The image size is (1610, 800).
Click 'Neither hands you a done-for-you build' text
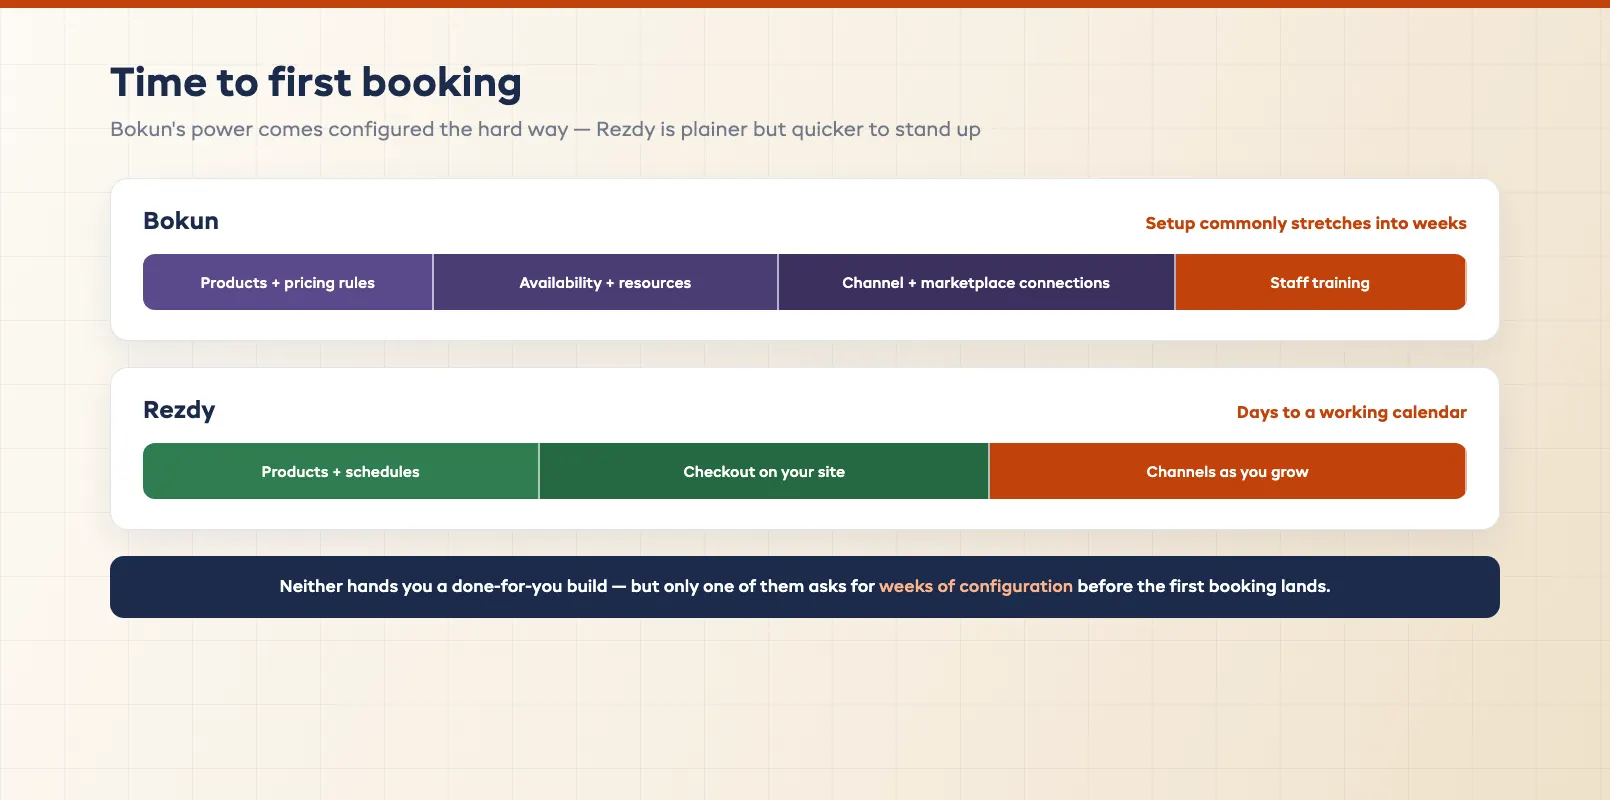tap(443, 586)
